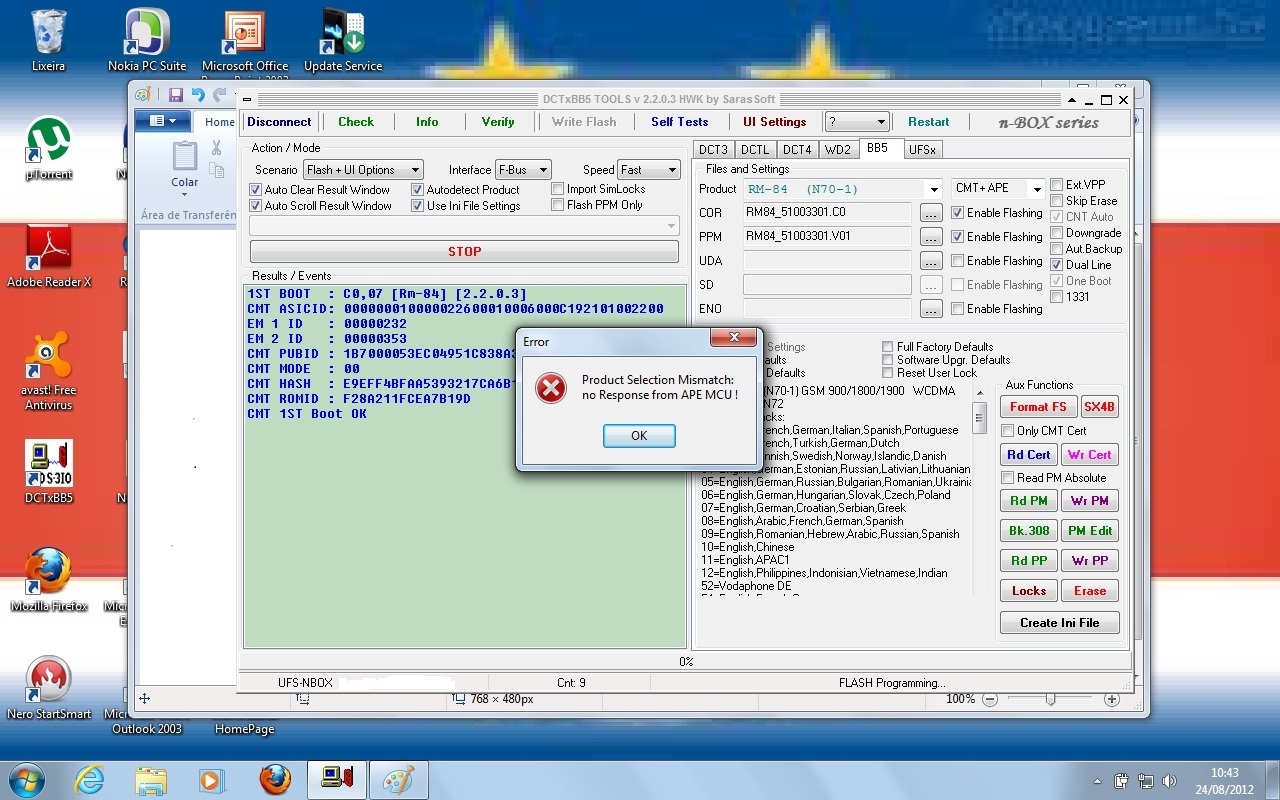Open Interface F-Bus dropdown
Screen dimensions: 1280x800
pos(523,170)
